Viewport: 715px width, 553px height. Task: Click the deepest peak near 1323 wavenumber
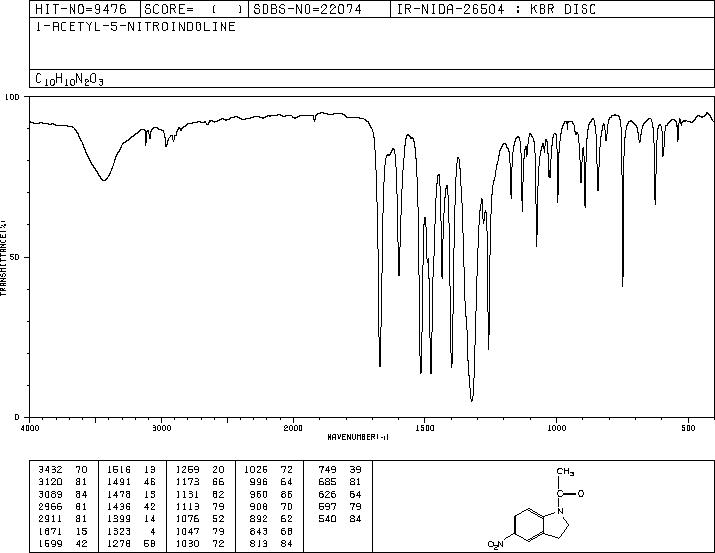(471, 400)
